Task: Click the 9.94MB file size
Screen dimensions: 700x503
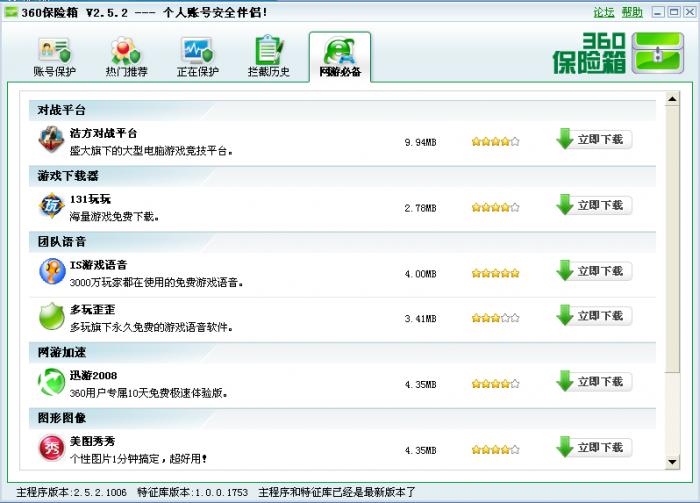Action: [420, 142]
